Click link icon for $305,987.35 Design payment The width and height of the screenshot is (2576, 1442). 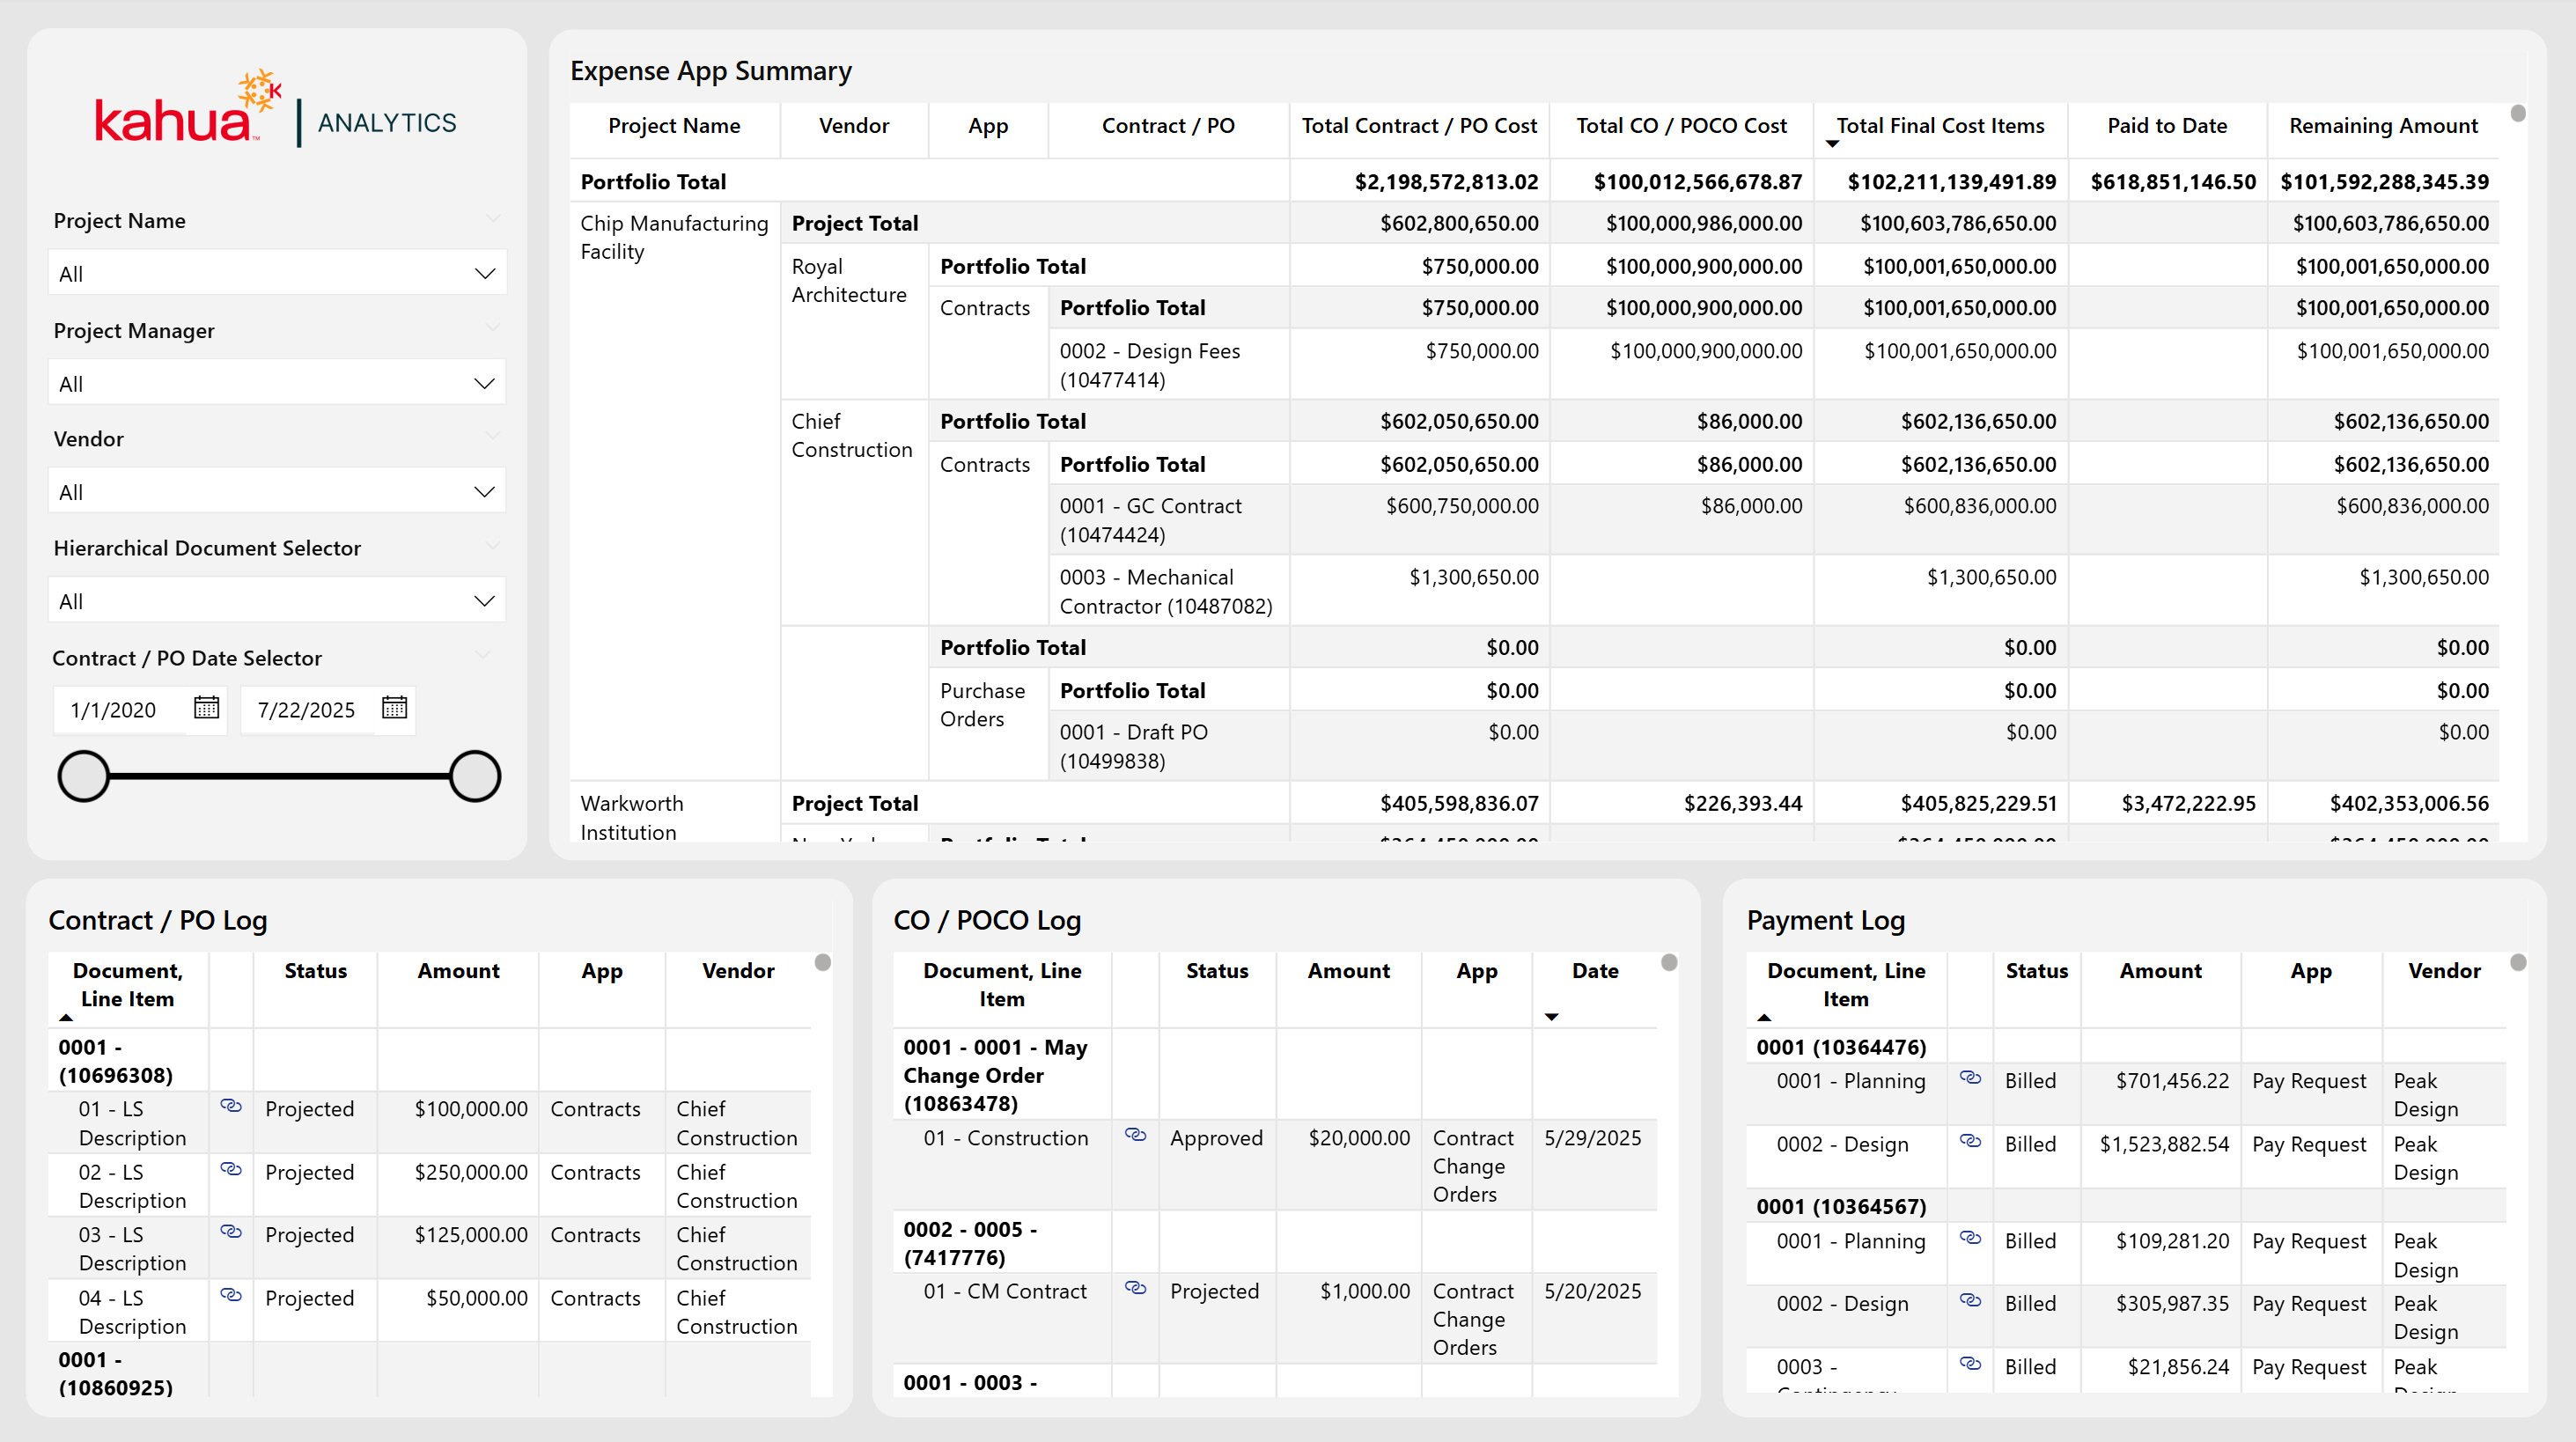click(x=1970, y=1301)
